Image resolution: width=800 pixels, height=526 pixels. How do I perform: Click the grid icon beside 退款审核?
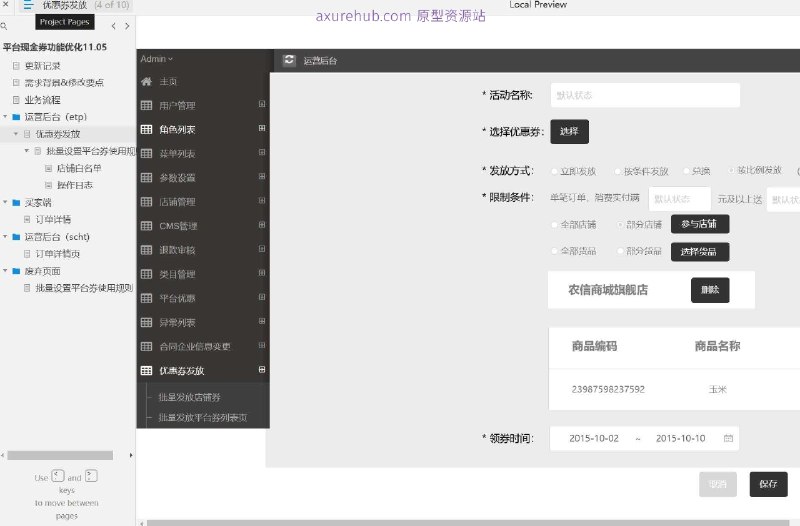[x=146, y=249]
